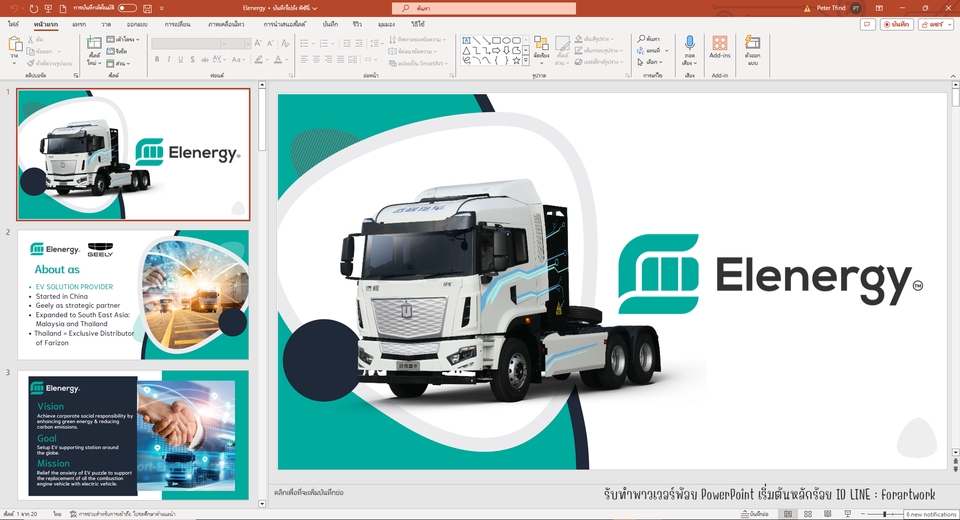The height and width of the screenshot is (520, 960).
Task: Select the Star shape in shapes gallery
Action: click(516, 60)
